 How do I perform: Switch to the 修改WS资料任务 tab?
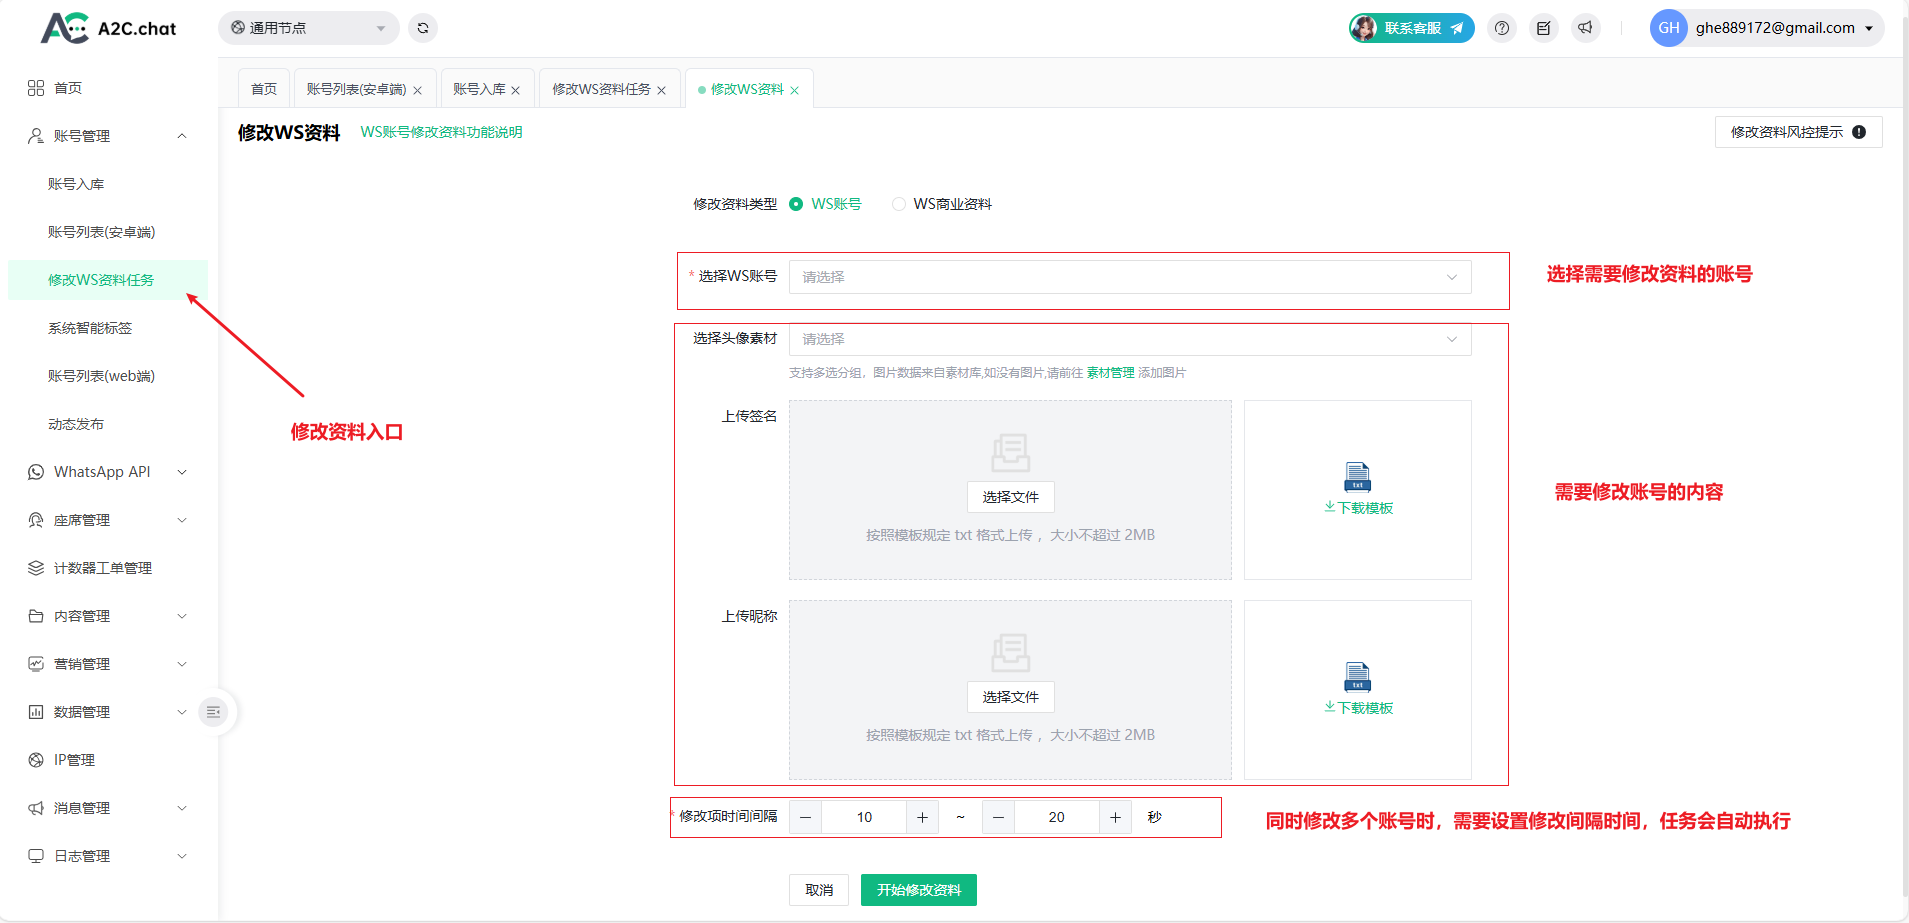click(x=601, y=89)
